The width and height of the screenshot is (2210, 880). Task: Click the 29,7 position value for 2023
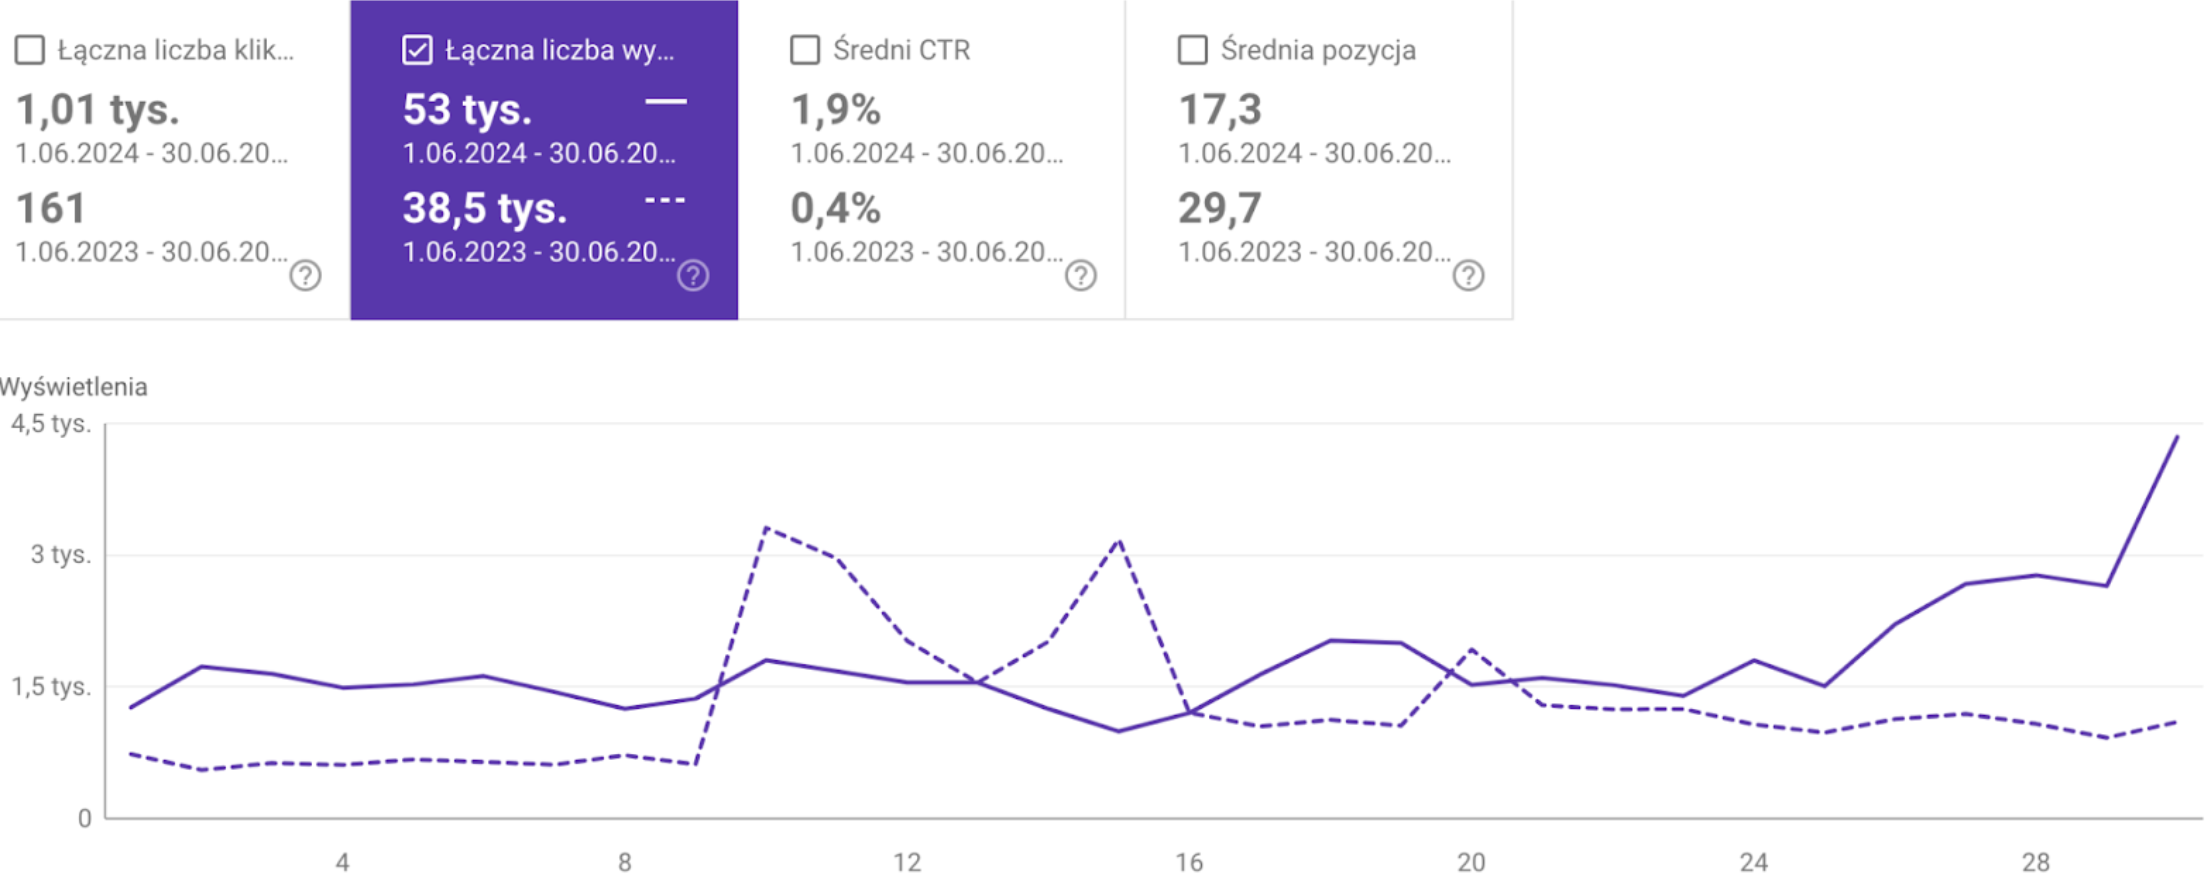1220,209
